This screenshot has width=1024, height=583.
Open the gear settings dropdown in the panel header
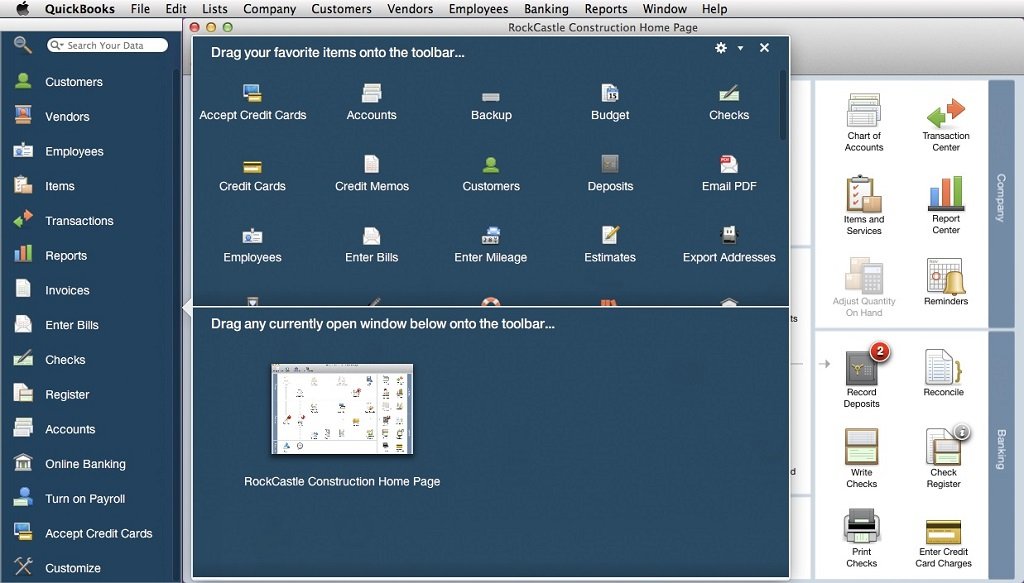728,48
